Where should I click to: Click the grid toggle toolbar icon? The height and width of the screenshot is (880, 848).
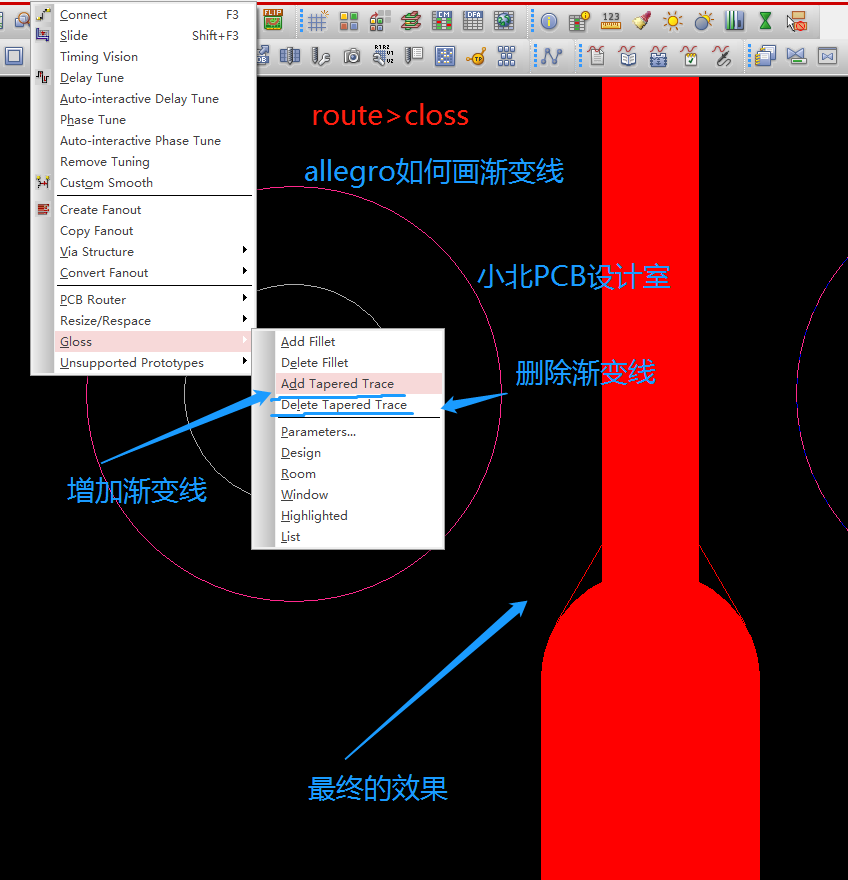317,21
